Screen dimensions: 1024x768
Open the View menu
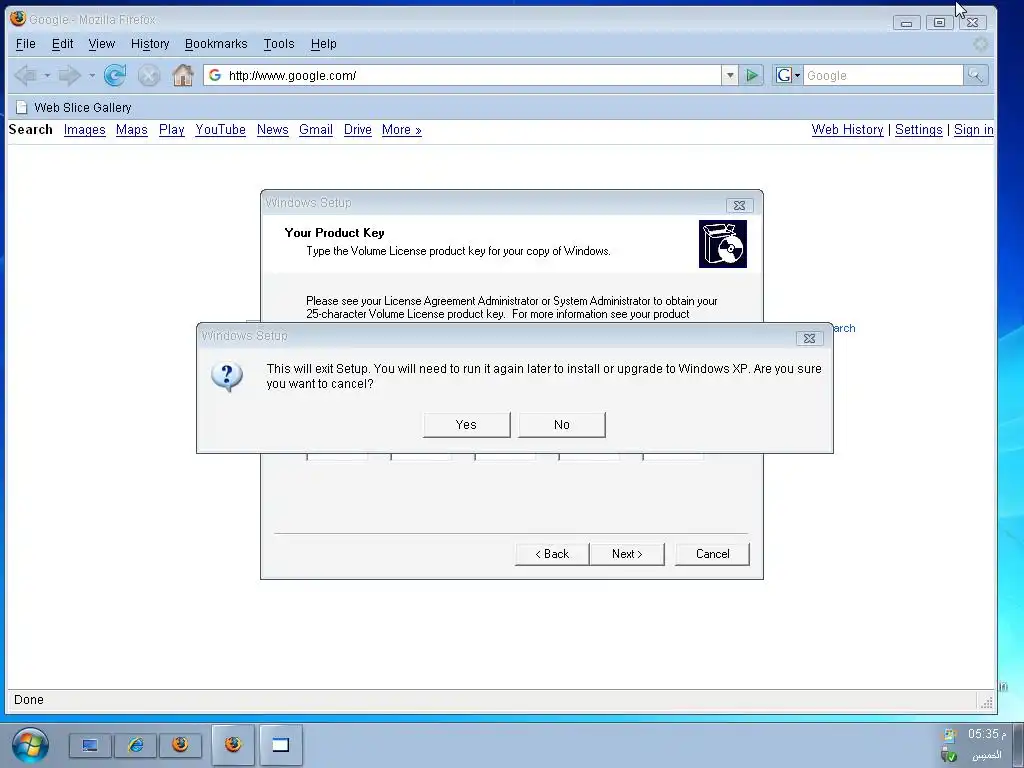101,44
